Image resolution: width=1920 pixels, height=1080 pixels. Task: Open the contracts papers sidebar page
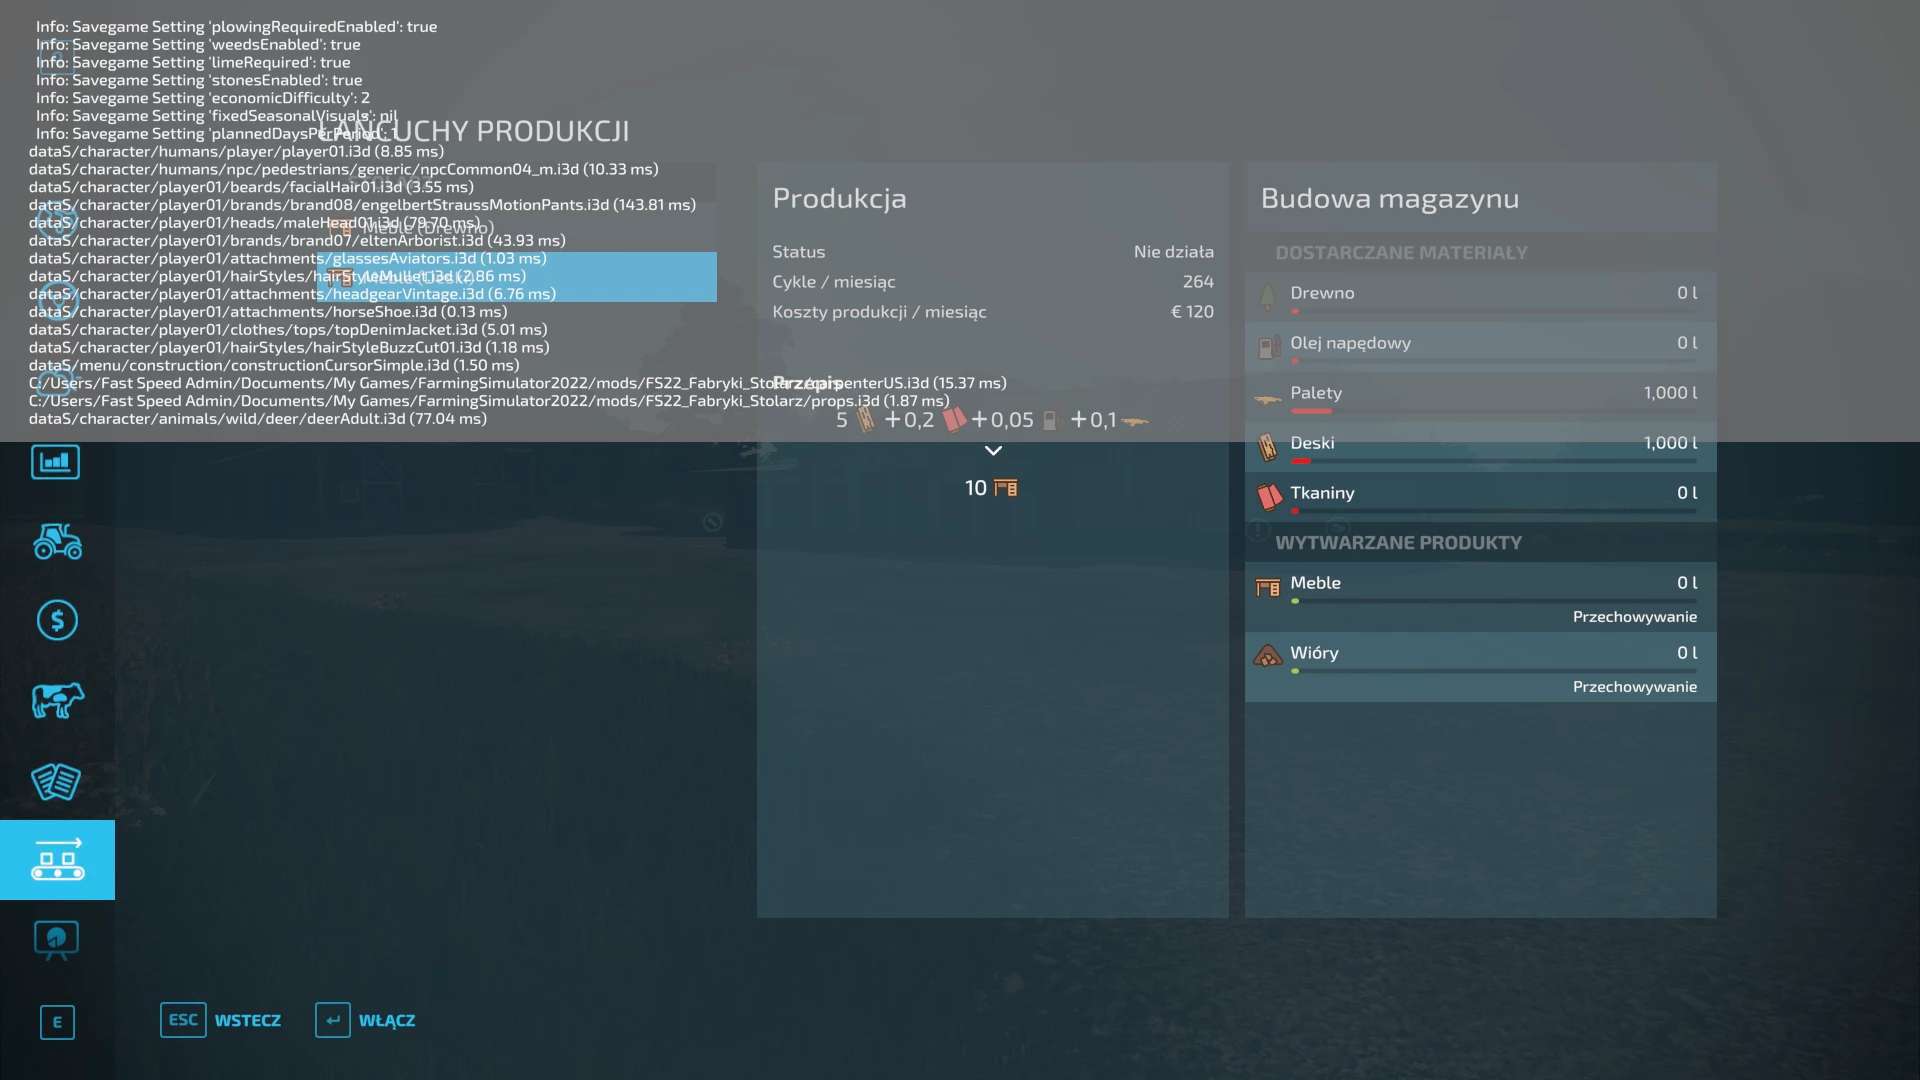(x=55, y=782)
